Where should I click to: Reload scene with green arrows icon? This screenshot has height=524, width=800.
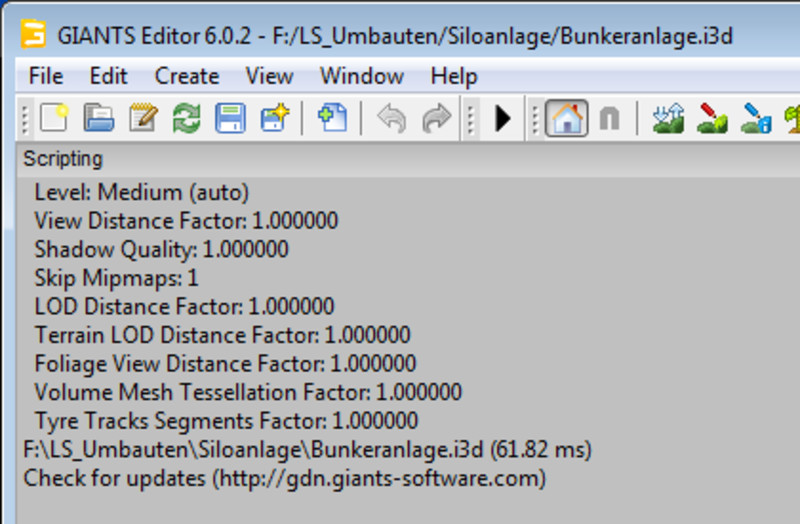pyautogui.click(x=186, y=119)
